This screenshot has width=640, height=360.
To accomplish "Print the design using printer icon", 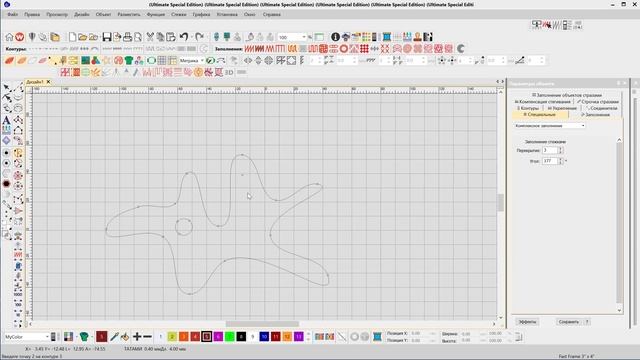I will click(x=127, y=37).
